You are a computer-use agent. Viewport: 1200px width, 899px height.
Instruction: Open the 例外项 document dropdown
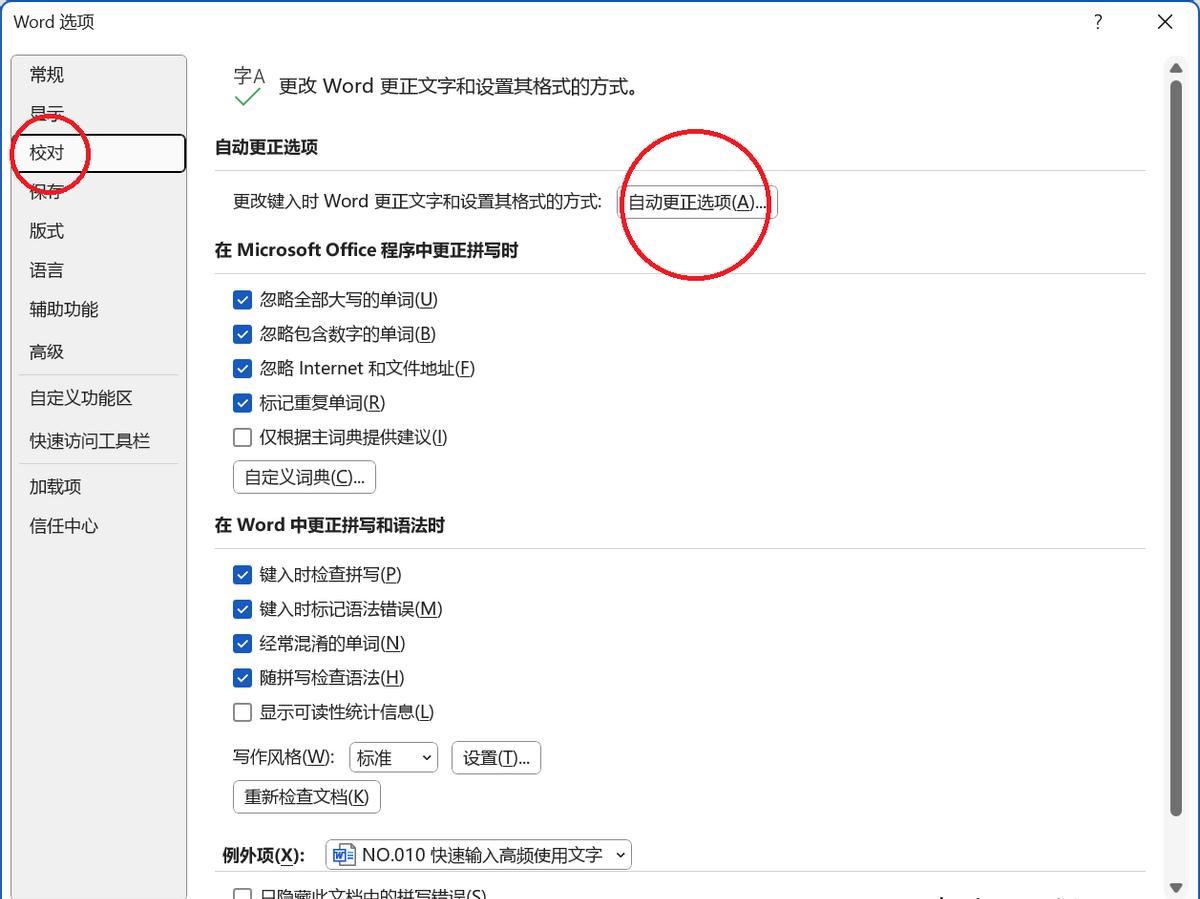point(479,855)
